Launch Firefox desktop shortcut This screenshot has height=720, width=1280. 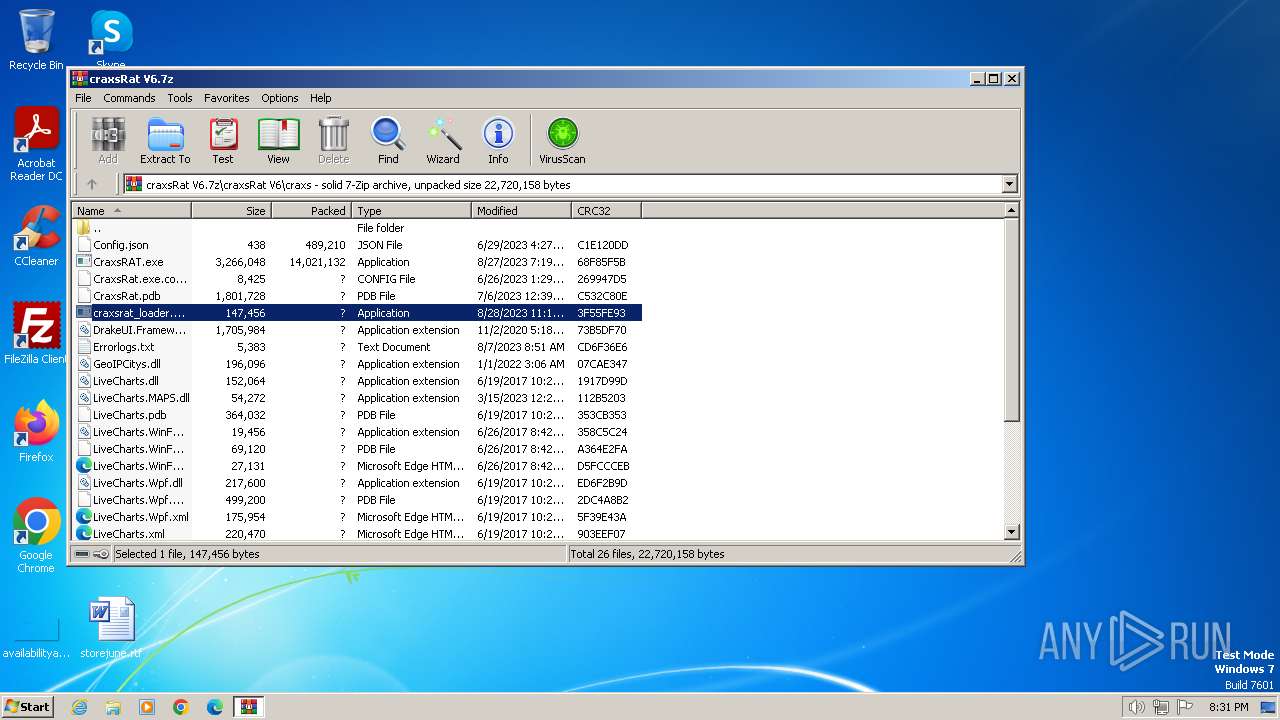(36, 432)
